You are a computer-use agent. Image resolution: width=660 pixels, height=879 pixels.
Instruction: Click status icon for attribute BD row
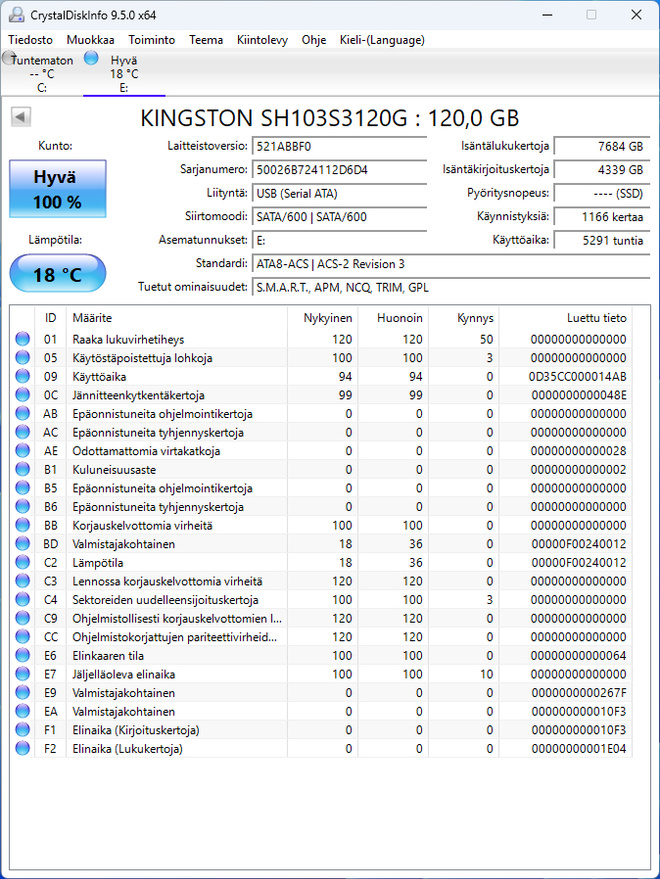[22, 543]
